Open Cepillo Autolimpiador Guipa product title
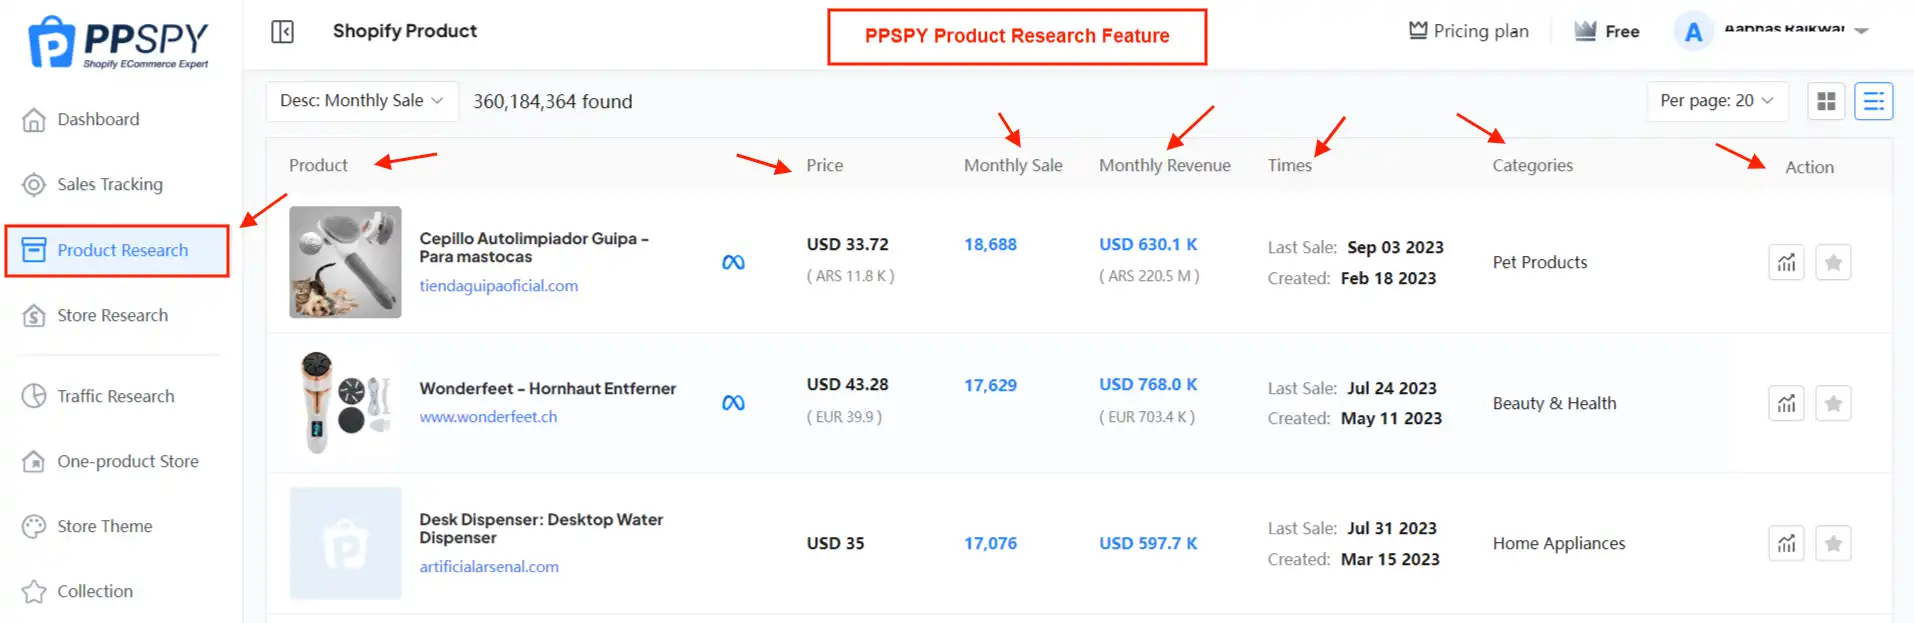 tap(534, 247)
